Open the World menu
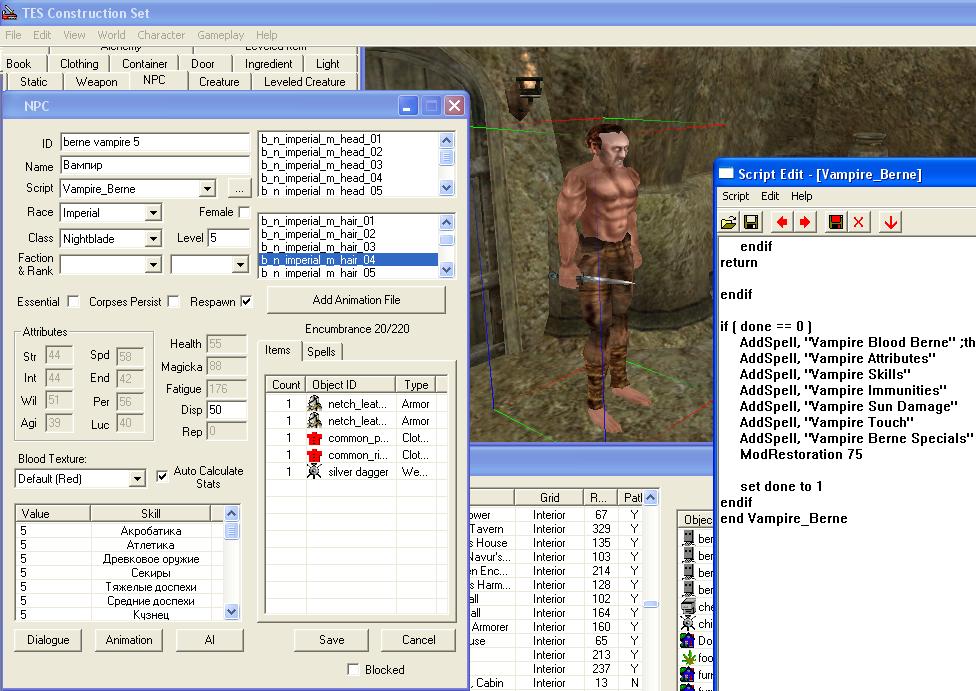 [111, 35]
